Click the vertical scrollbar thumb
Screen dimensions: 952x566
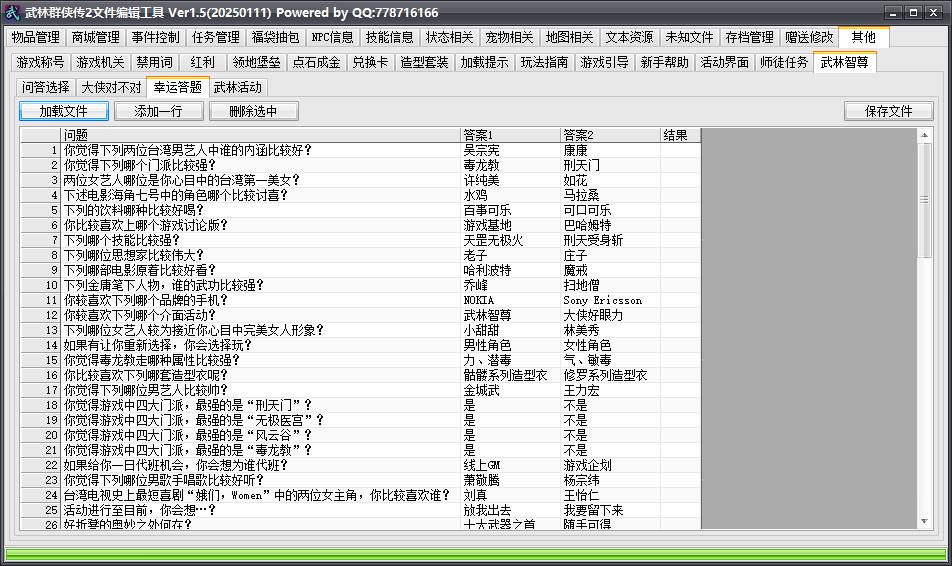[924, 200]
